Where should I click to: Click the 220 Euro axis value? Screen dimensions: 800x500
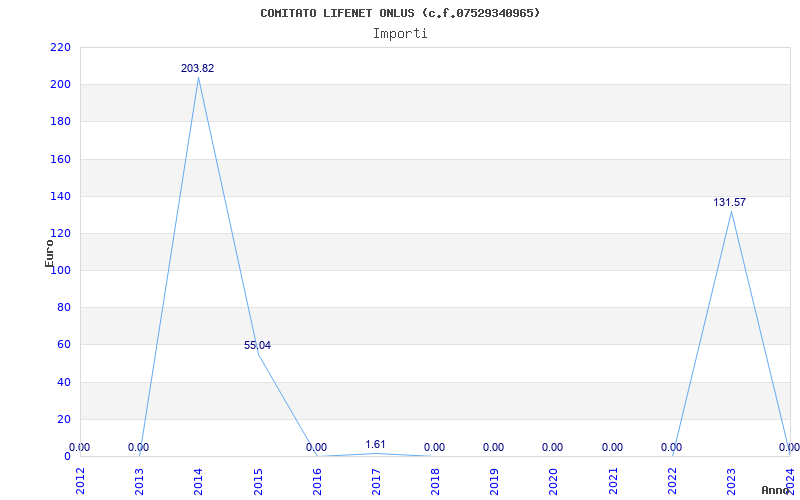click(x=60, y=47)
